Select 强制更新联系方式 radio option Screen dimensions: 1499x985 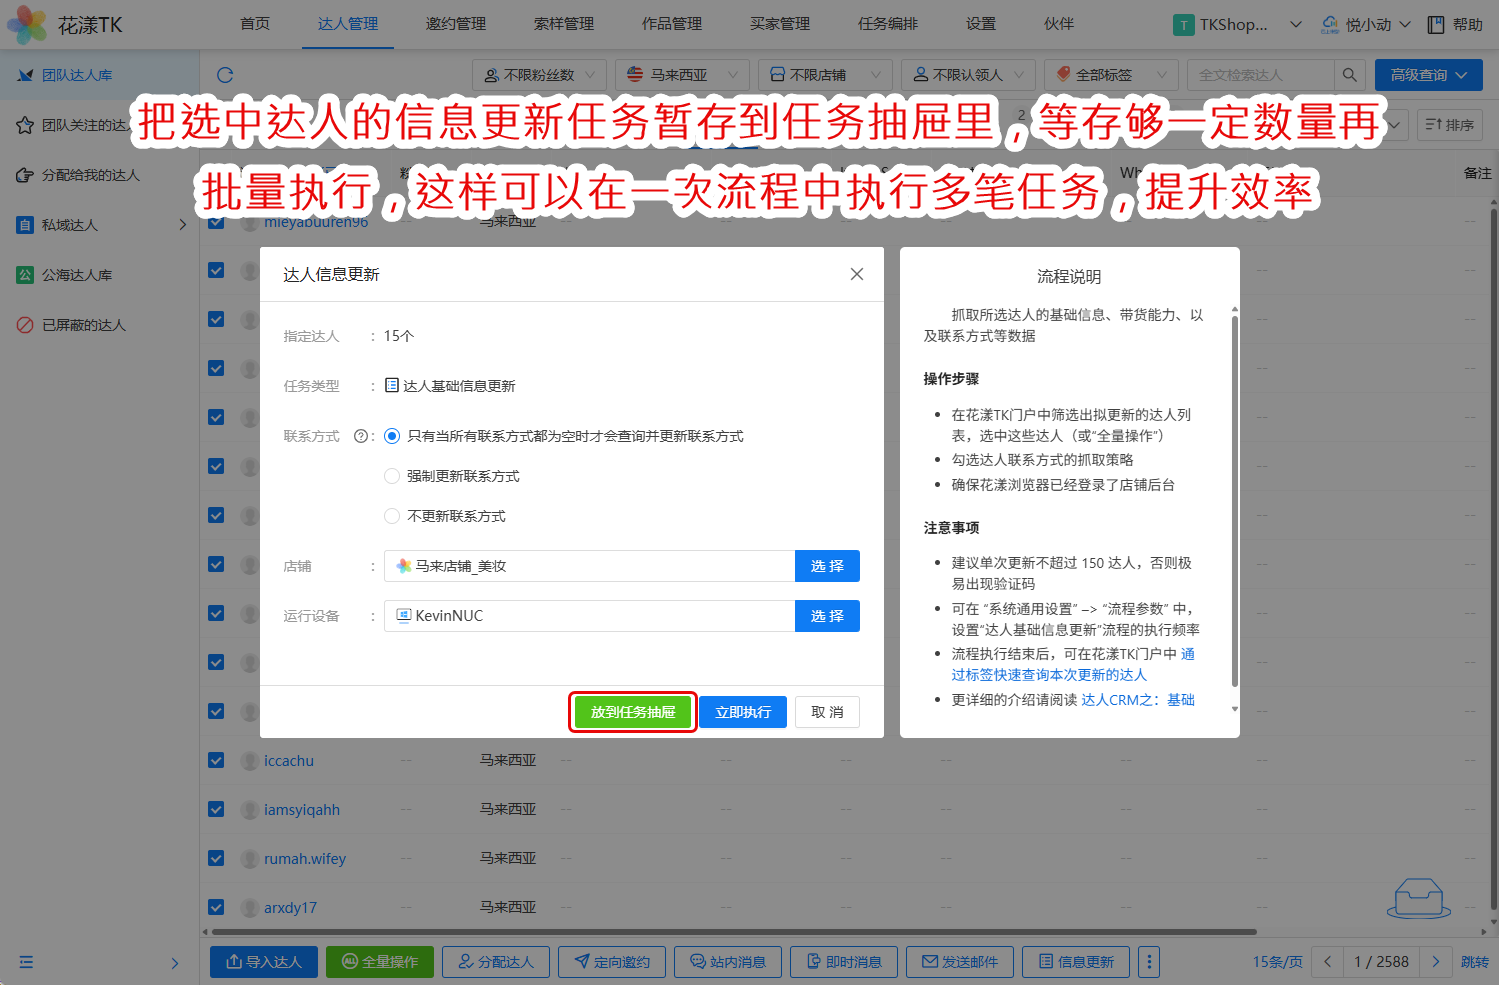(392, 476)
